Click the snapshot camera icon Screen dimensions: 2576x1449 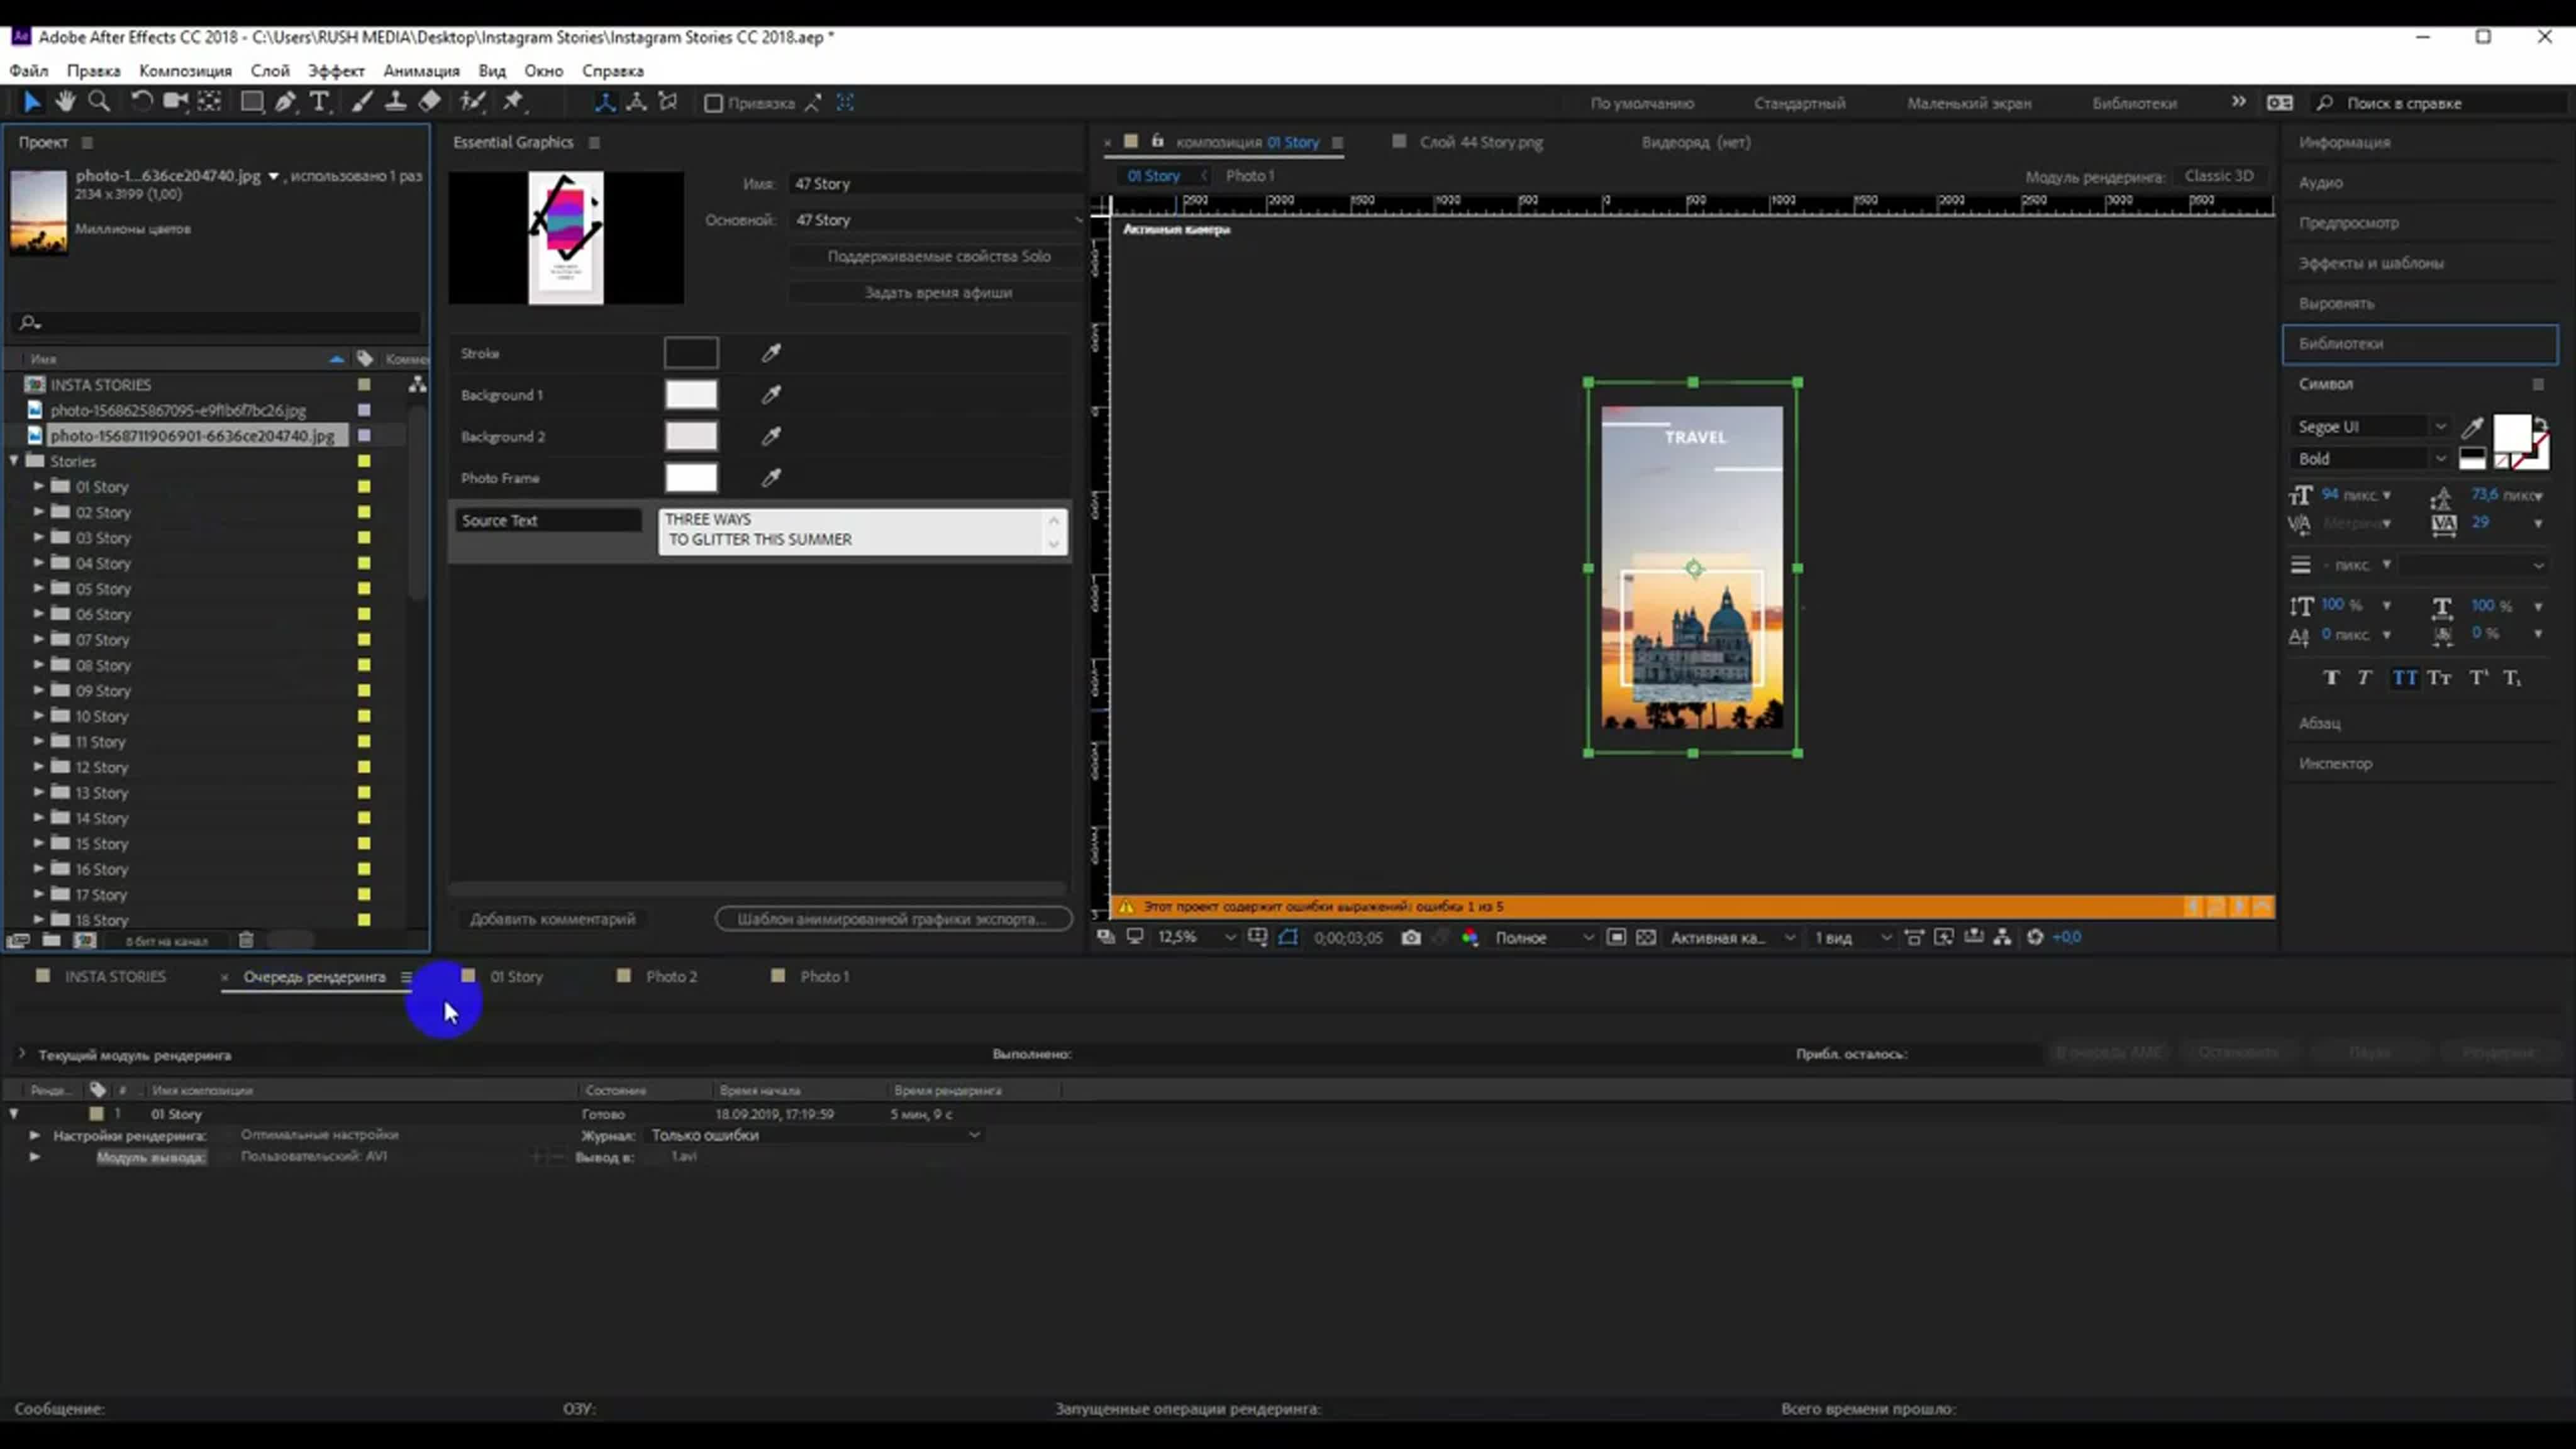point(1410,937)
